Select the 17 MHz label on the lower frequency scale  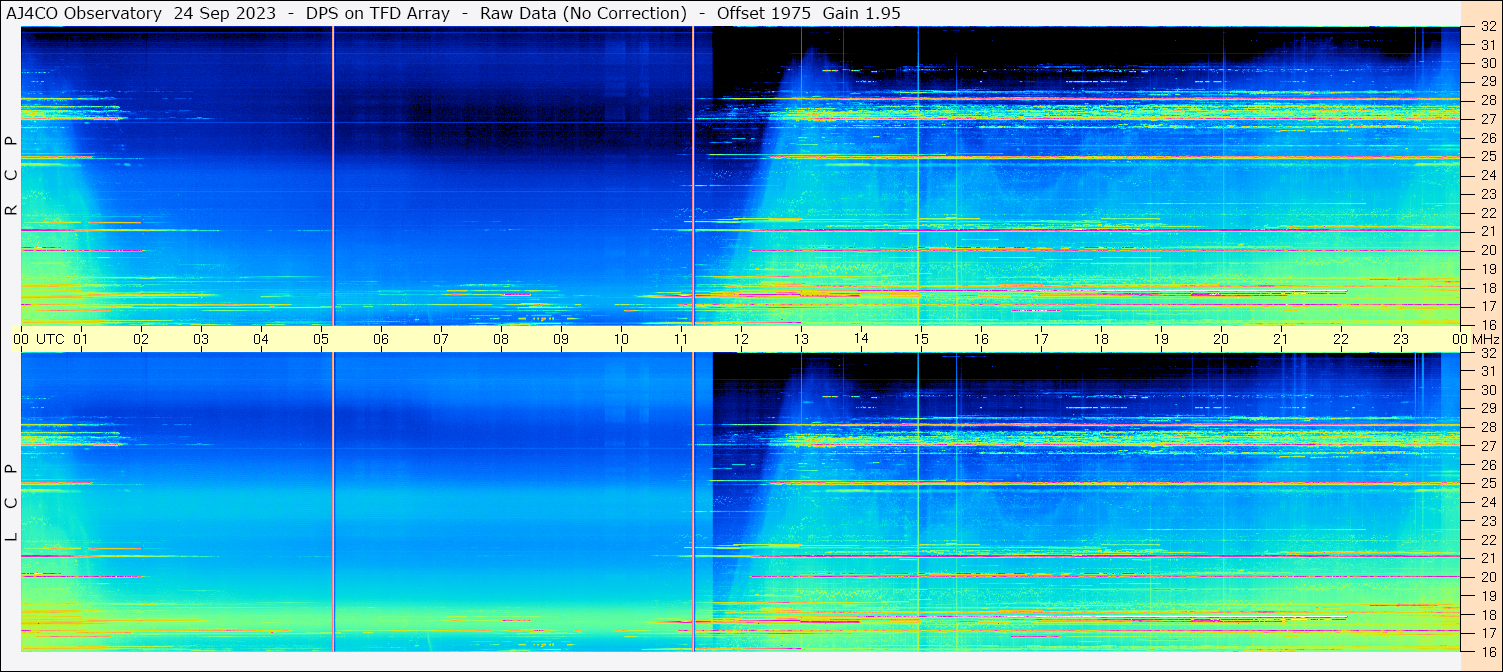tap(1487, 633)
